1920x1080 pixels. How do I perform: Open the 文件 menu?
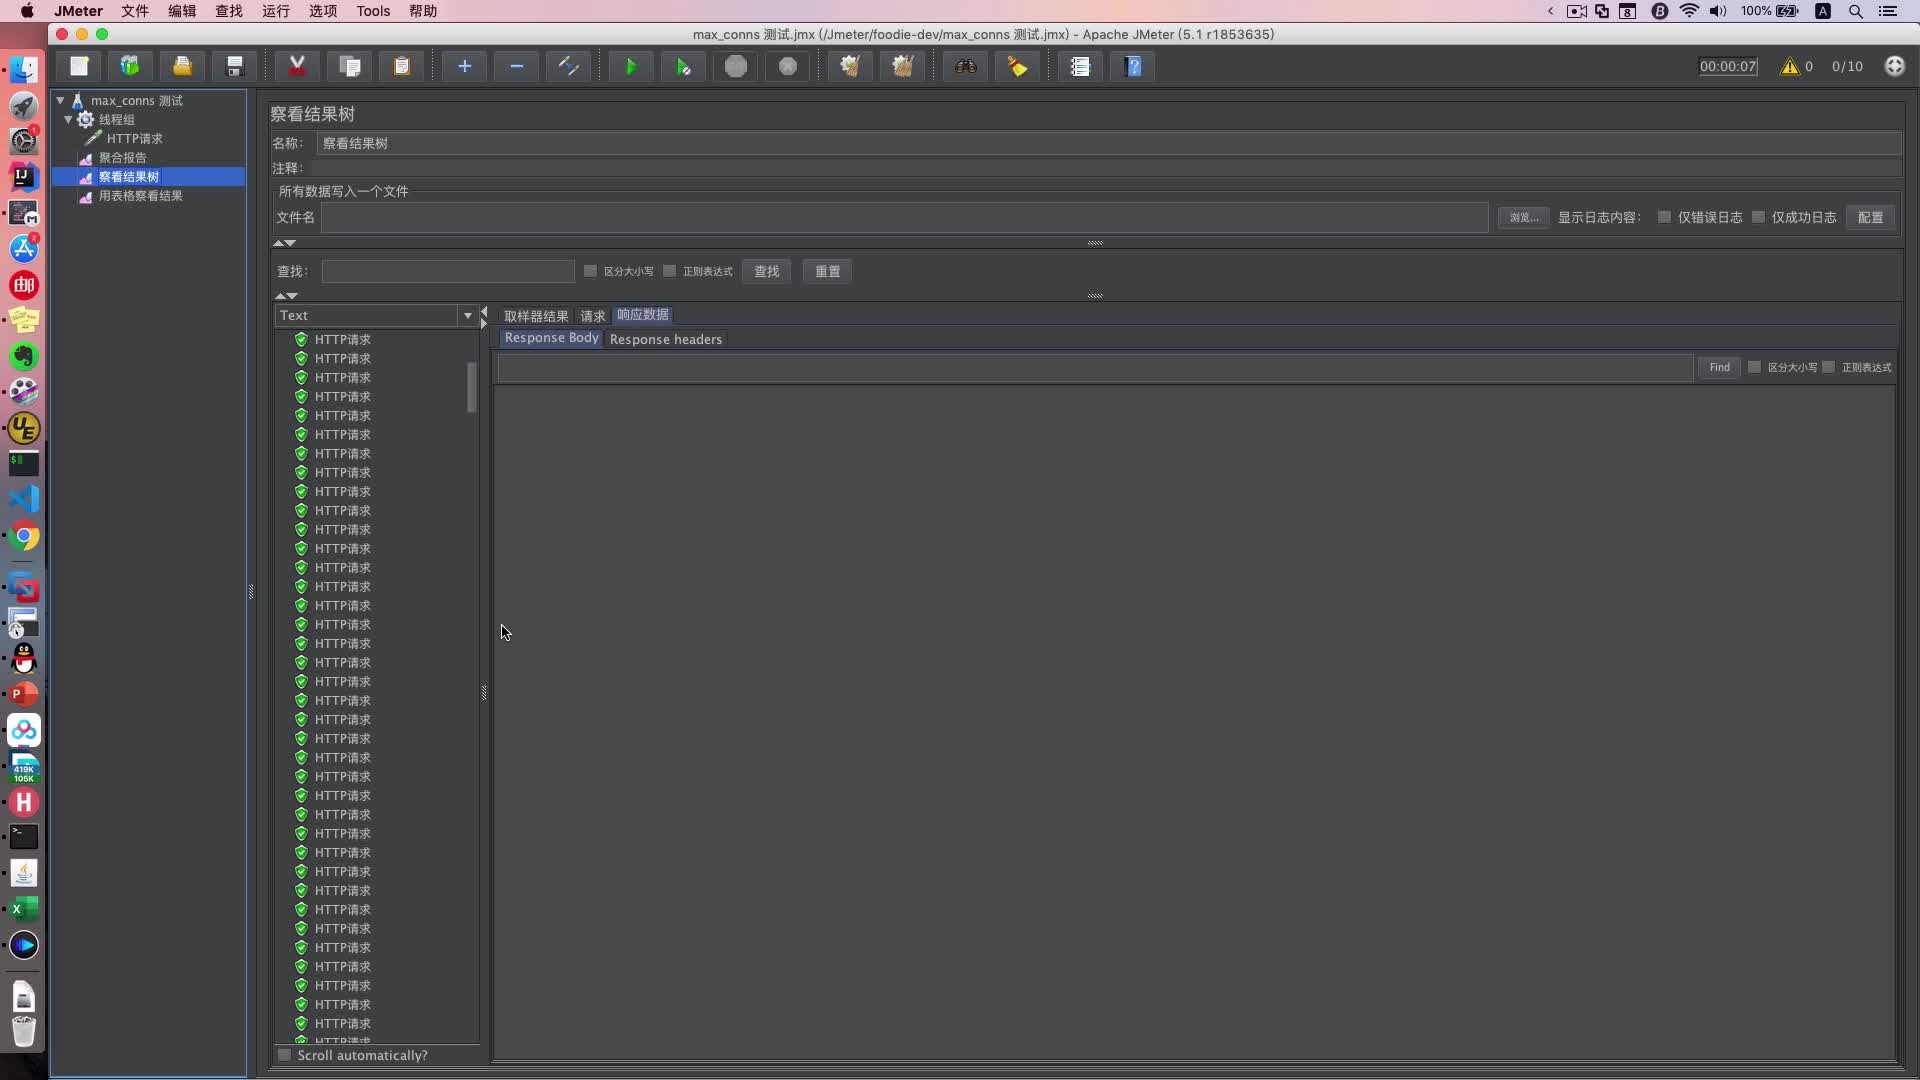coord(134,11)
